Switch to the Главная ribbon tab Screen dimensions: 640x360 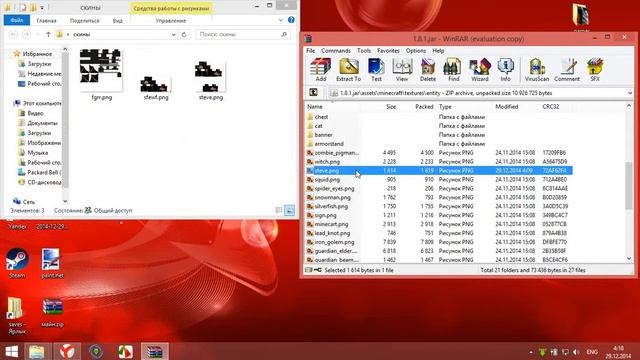tap(46, 20)
